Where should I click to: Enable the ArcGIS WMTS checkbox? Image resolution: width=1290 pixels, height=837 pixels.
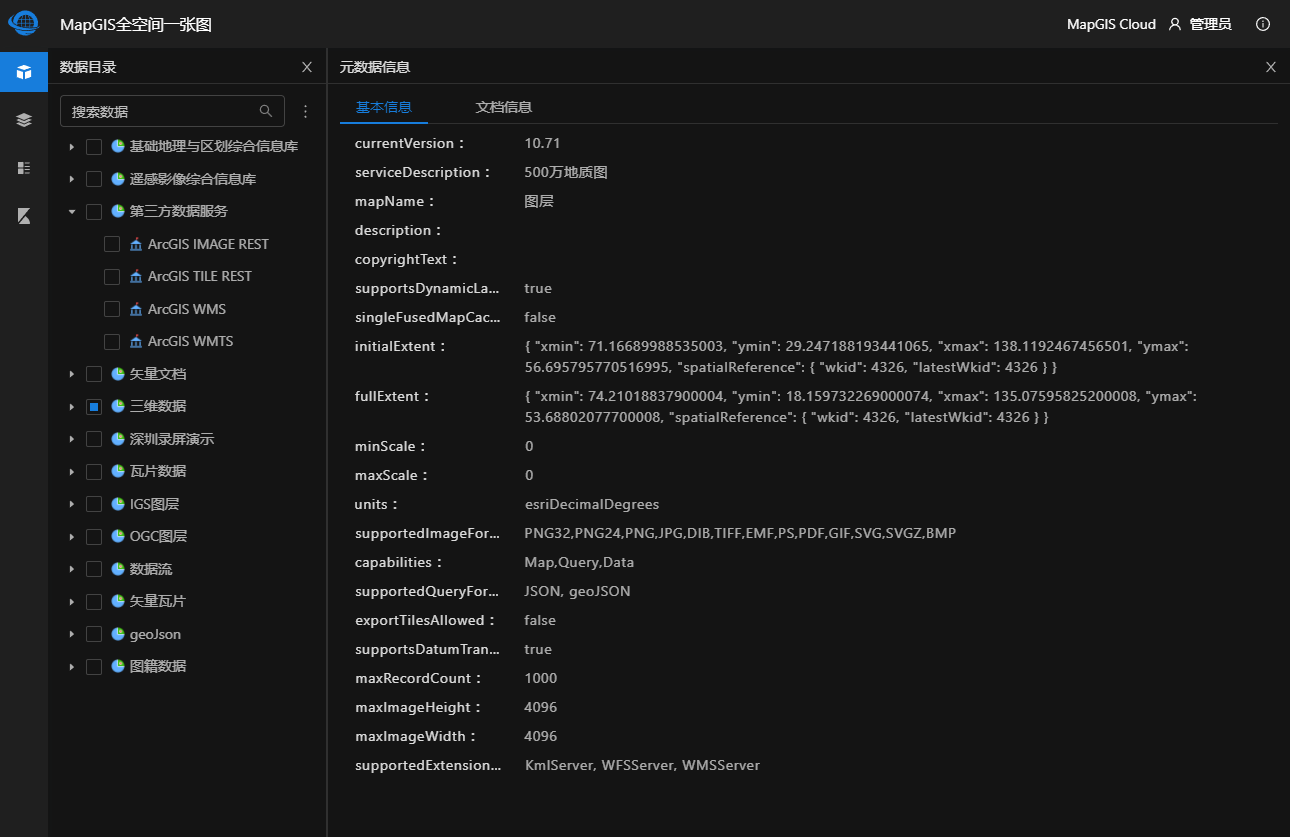[112, 342]
